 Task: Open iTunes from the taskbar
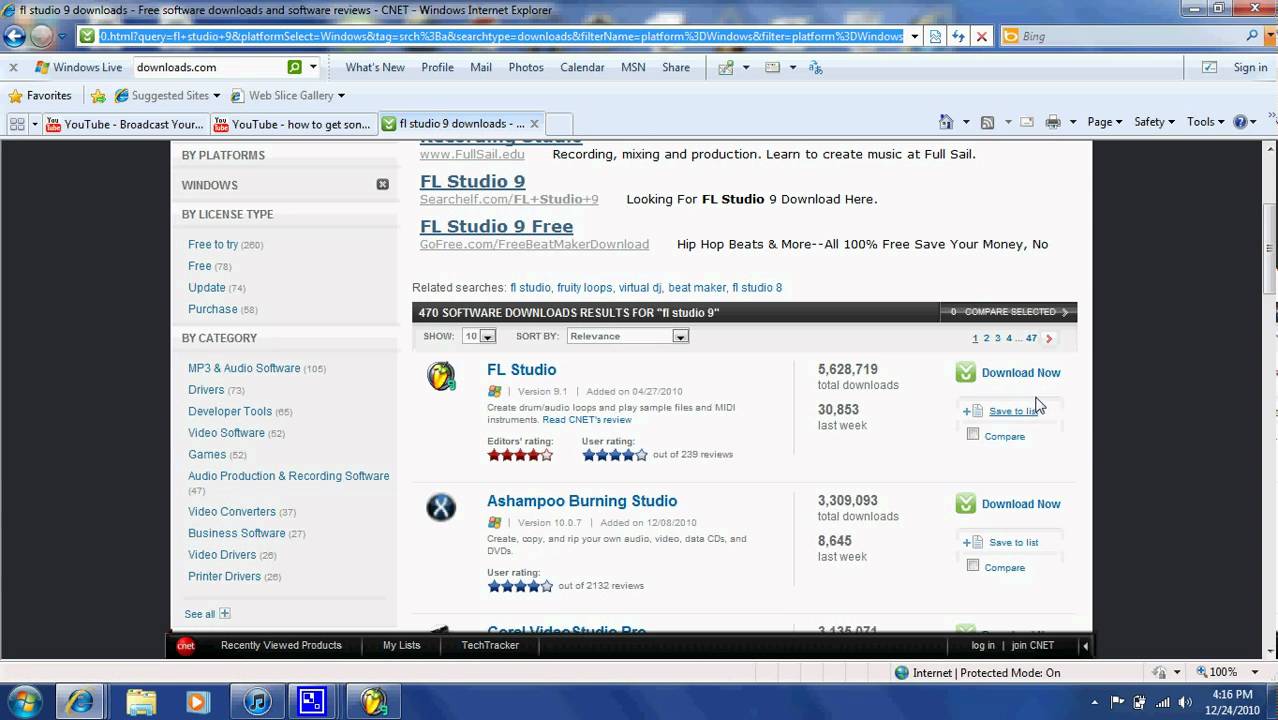tap(257, 701)
